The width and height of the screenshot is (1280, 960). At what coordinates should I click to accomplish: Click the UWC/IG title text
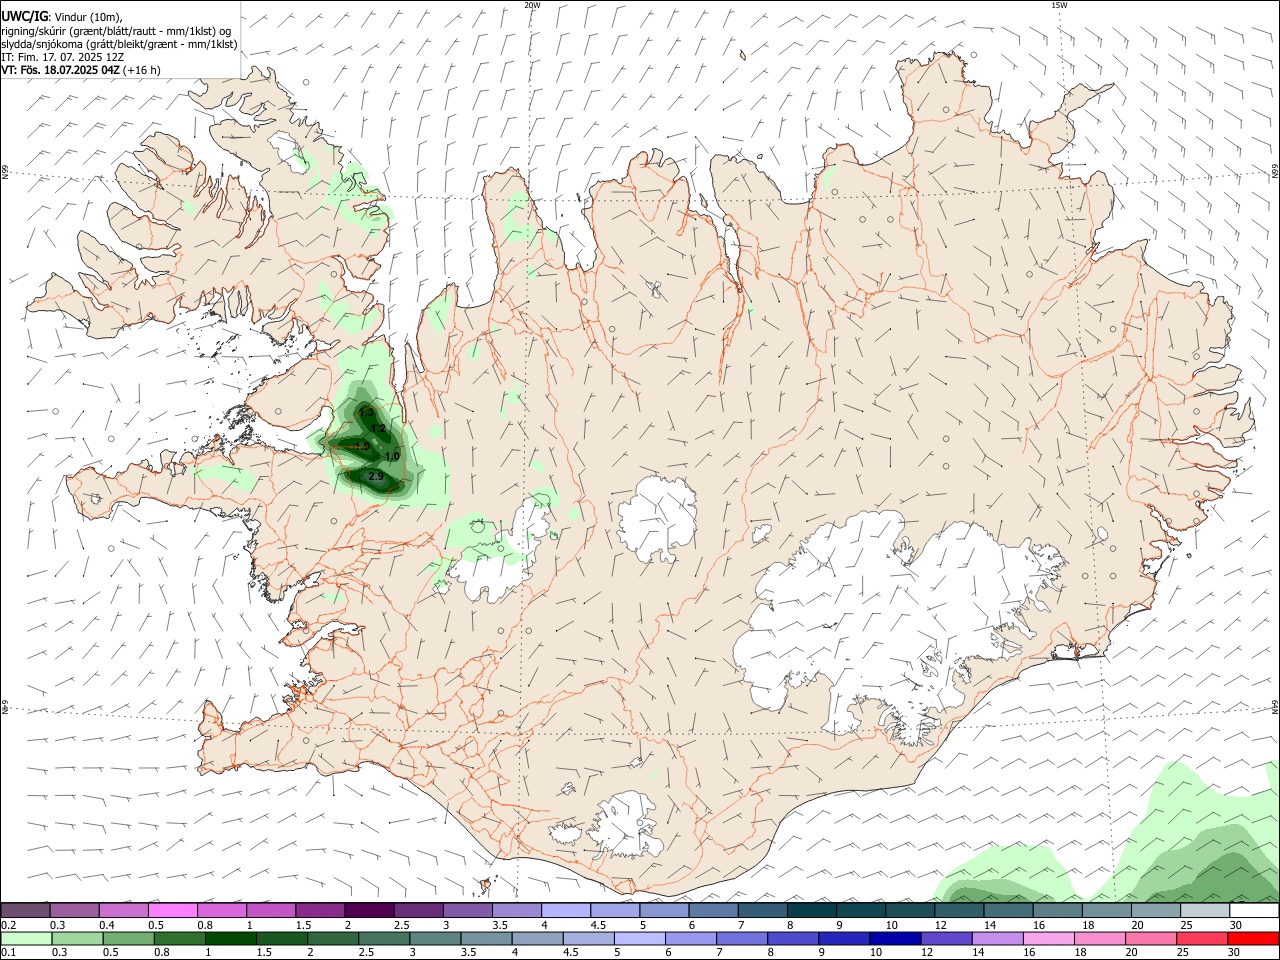click(x=24, y=16)
